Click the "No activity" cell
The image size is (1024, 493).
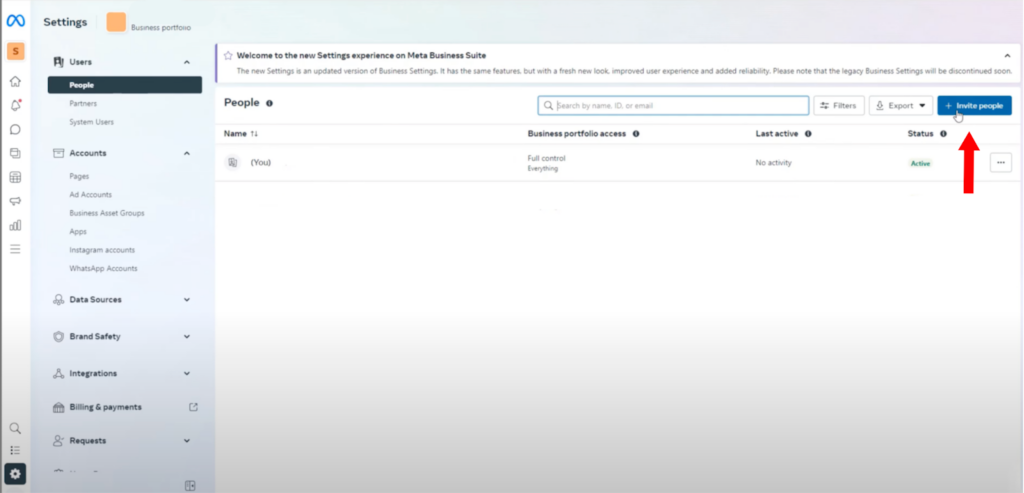coord(773,163)
